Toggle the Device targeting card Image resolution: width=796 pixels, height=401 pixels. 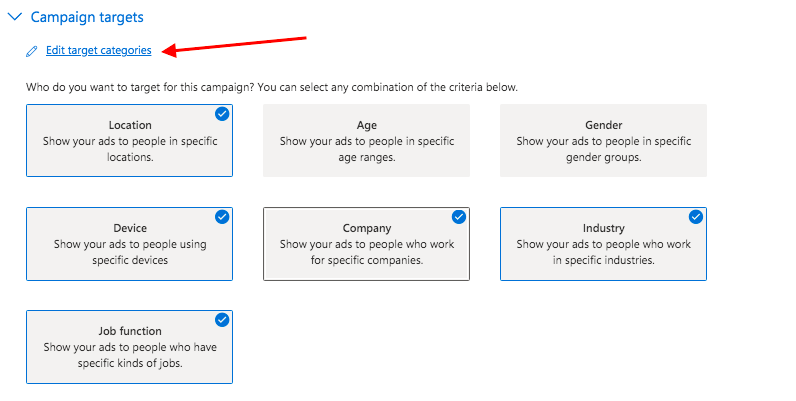pyautogui.click(x=129, y=244)
